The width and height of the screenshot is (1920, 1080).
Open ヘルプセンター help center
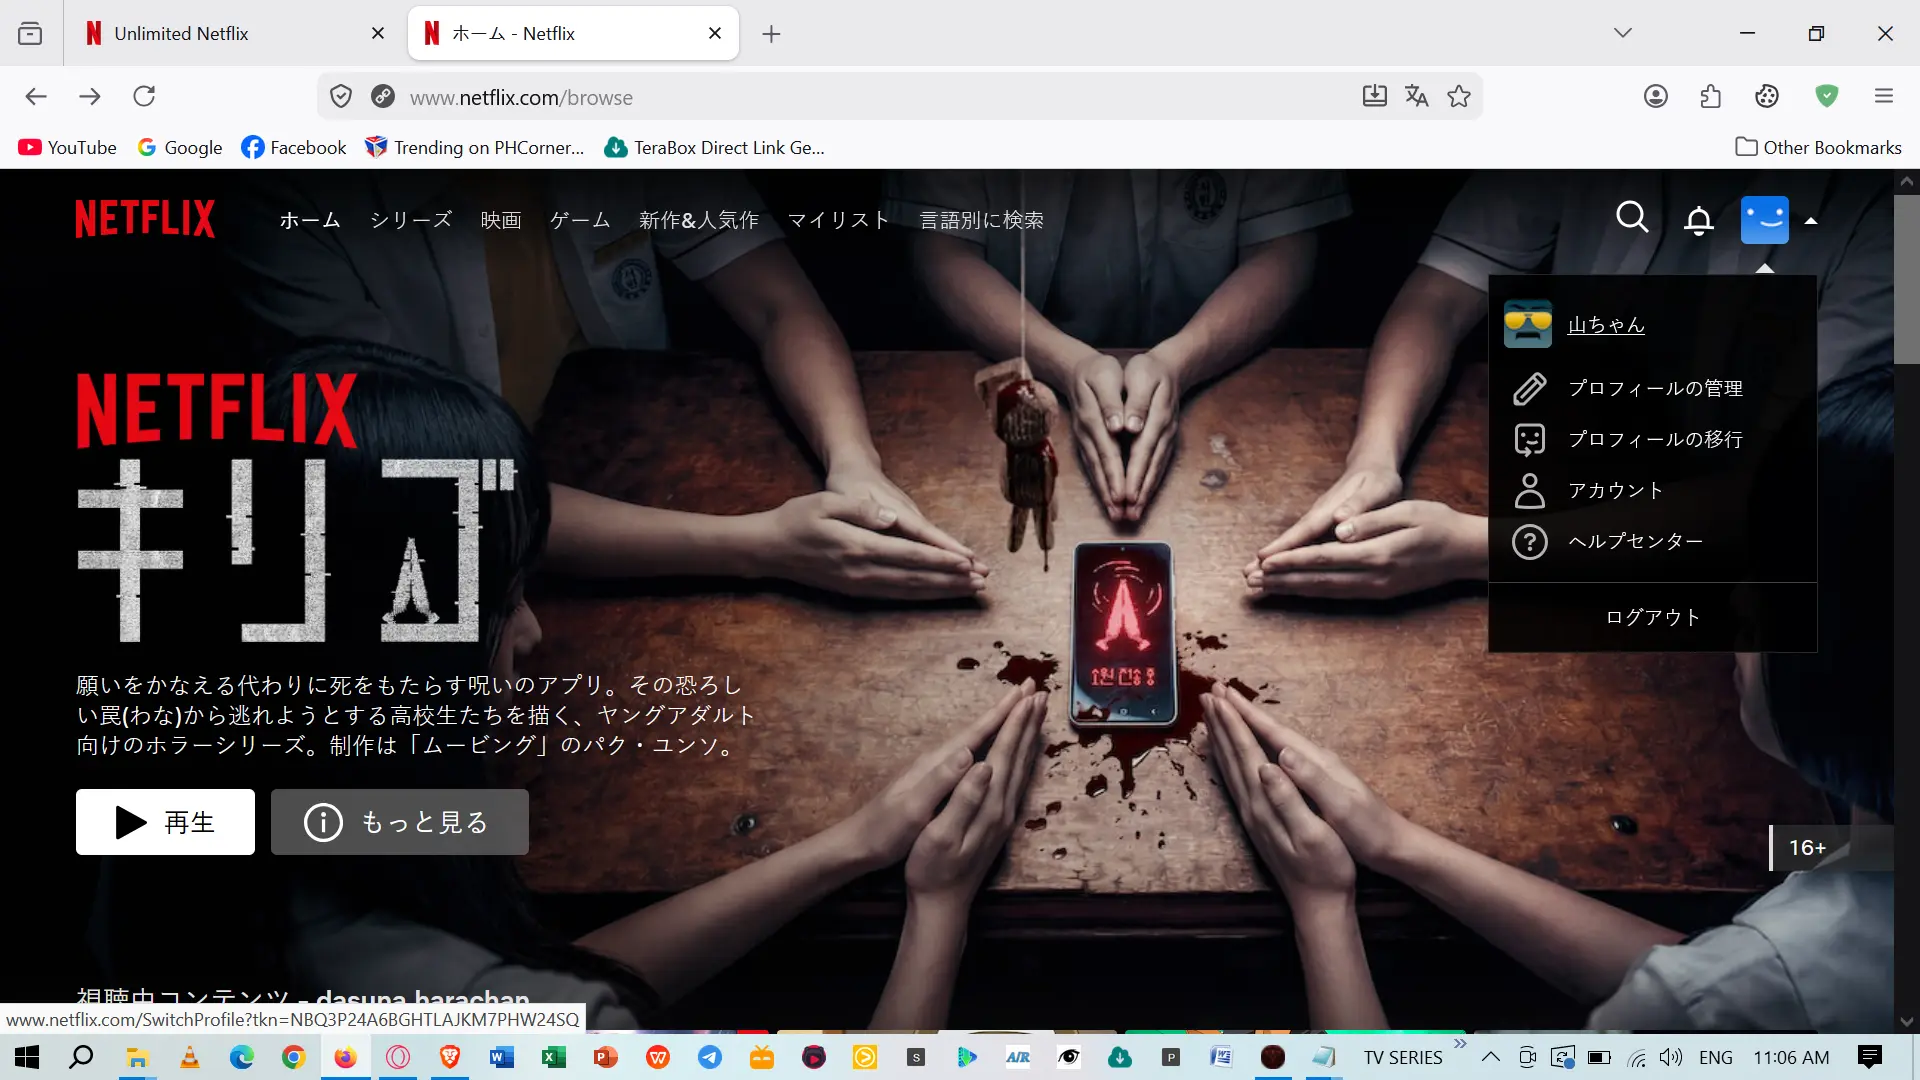[x=1636, y=541]
